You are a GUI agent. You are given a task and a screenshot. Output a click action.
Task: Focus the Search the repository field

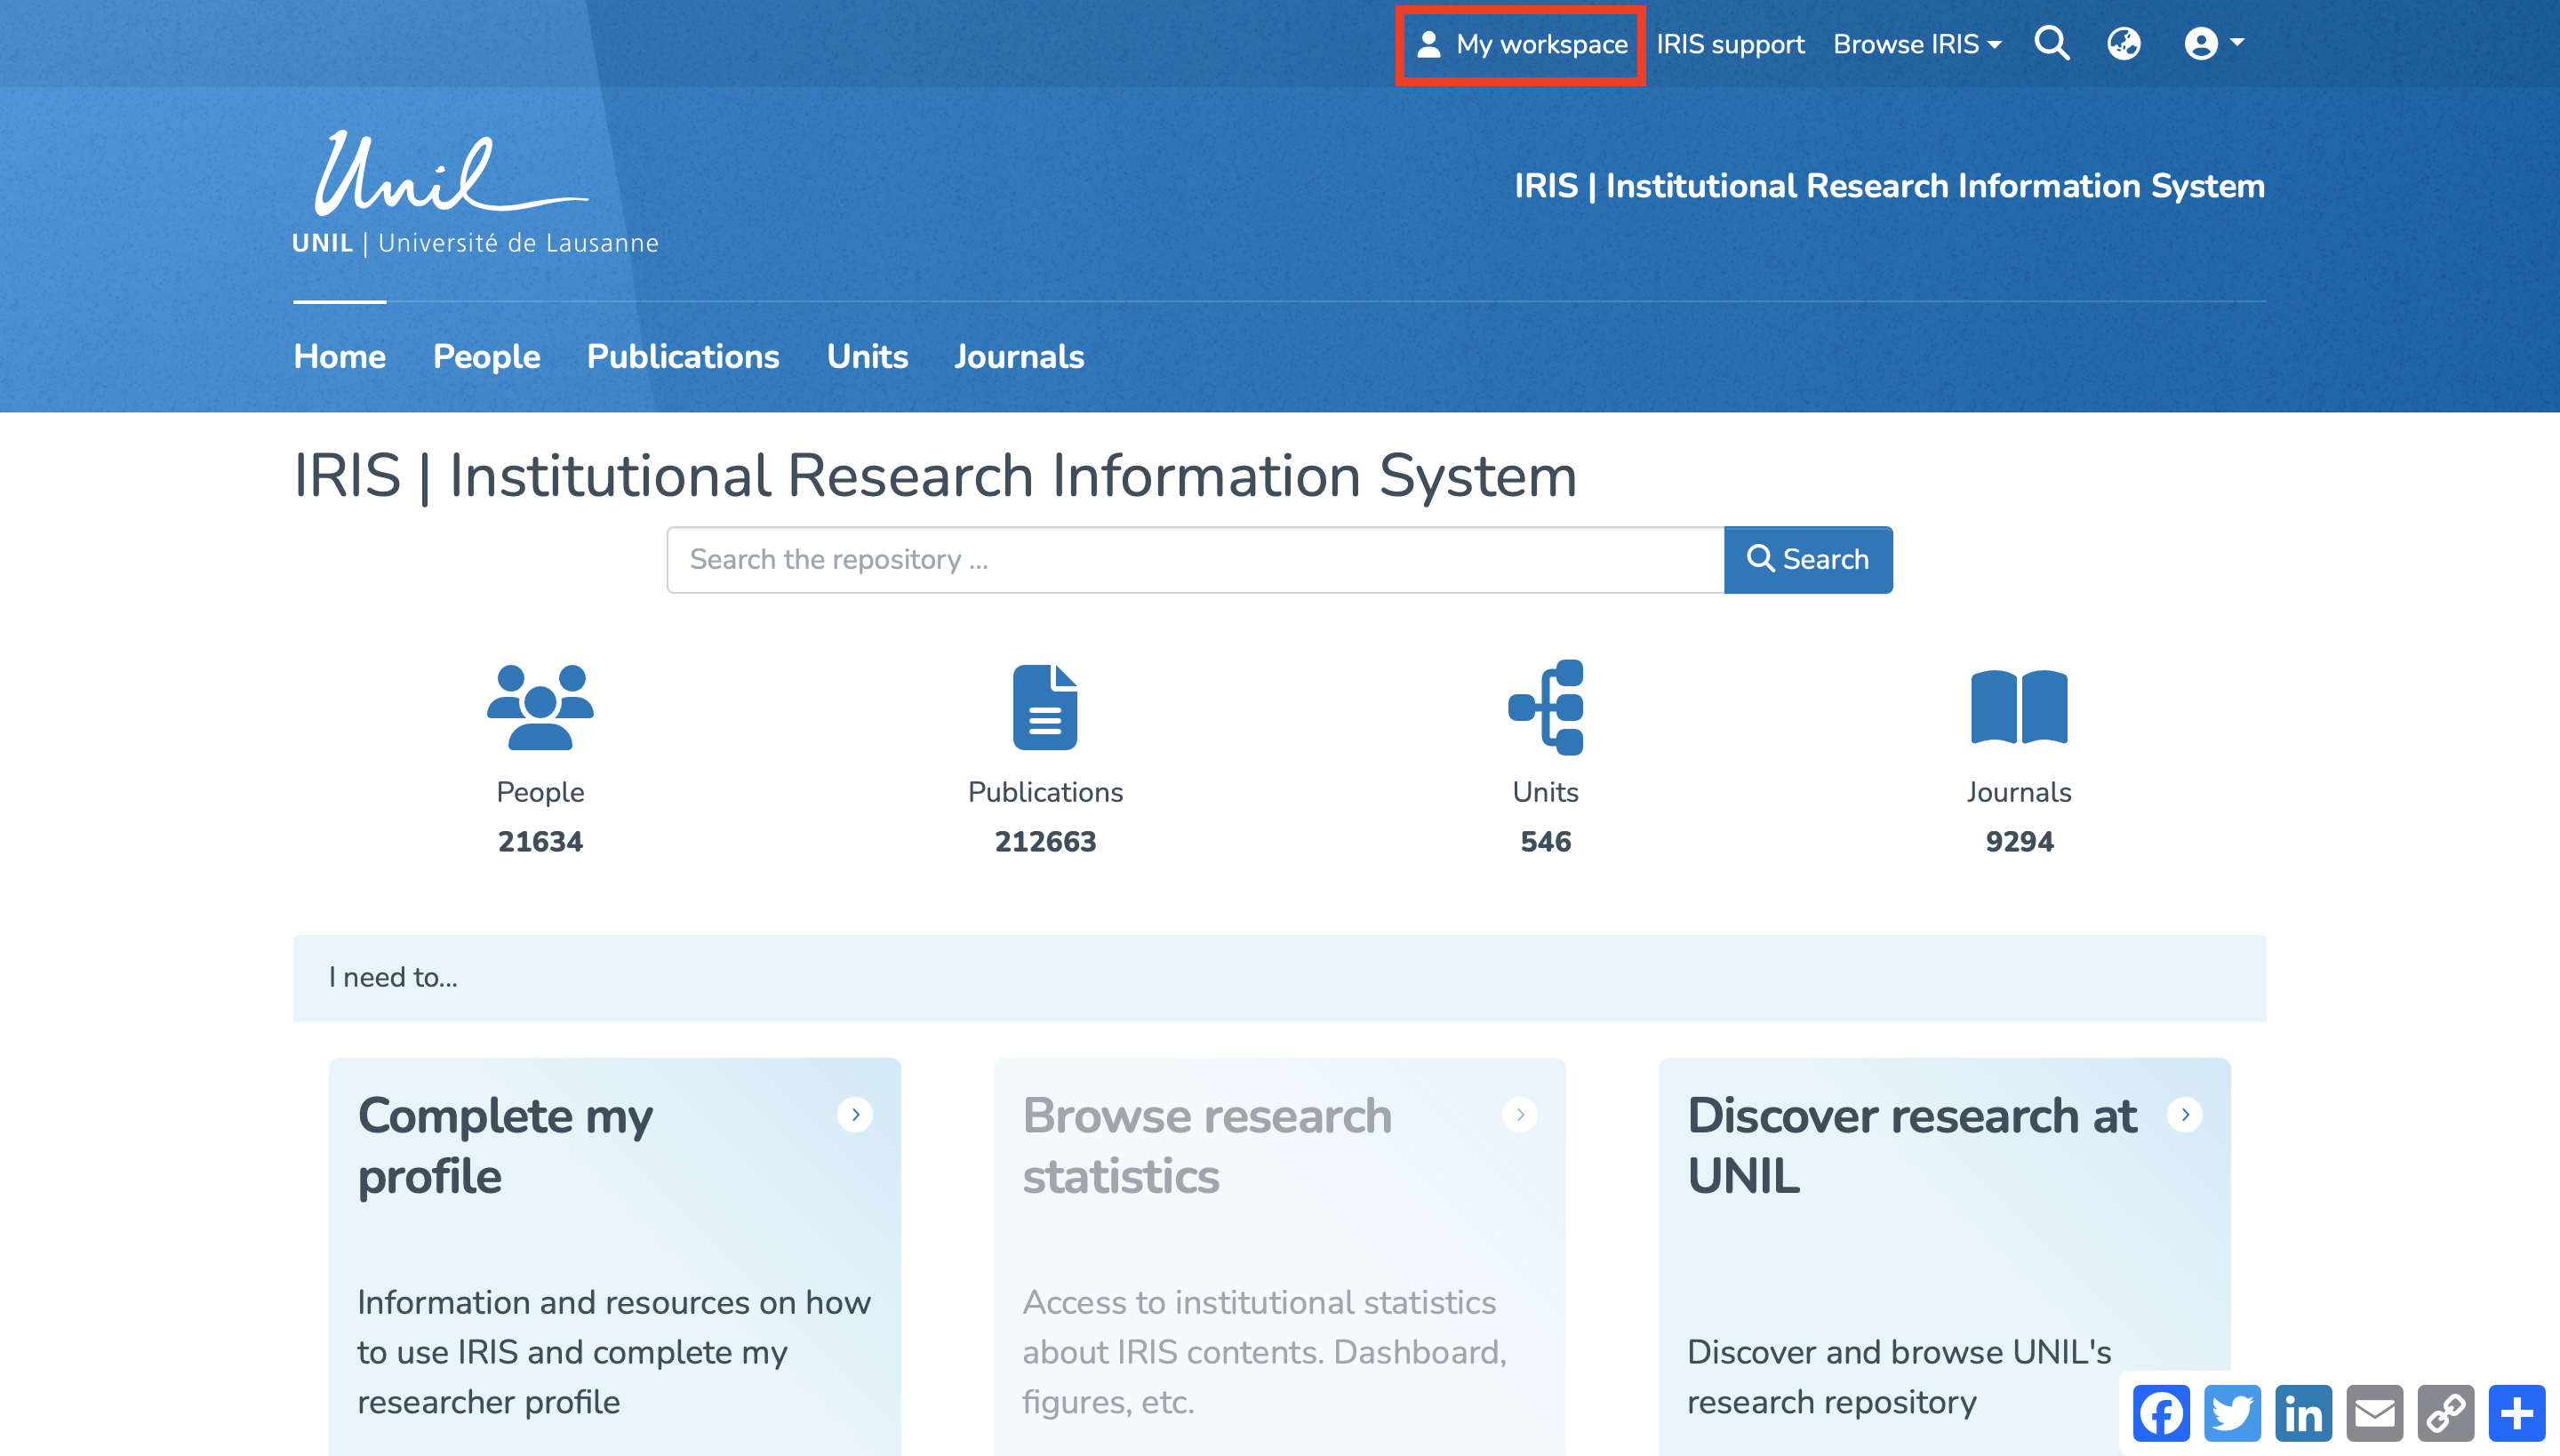point(1195,559)
